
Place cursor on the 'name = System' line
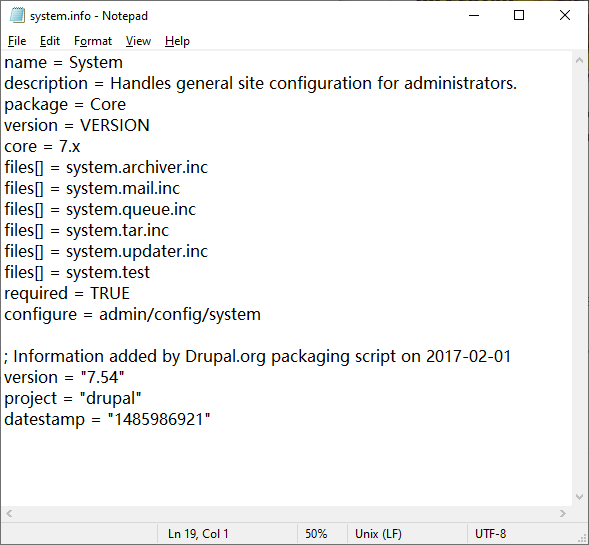(x=63, y=62)
